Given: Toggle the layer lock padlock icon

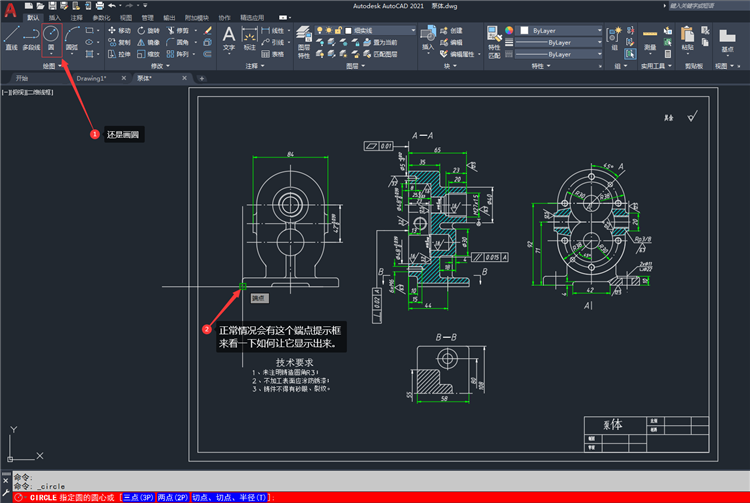Looking at the screenshot, I should click(x=338, y=30).
